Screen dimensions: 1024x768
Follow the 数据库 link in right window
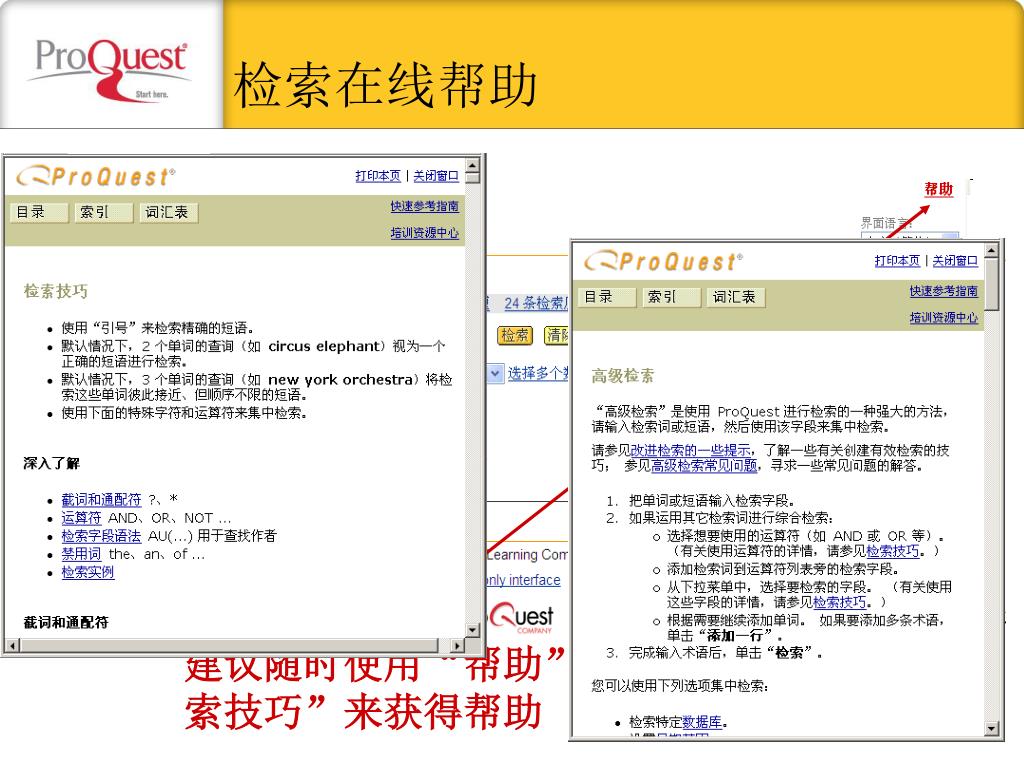pyautogui.click(x=702, y=722)
